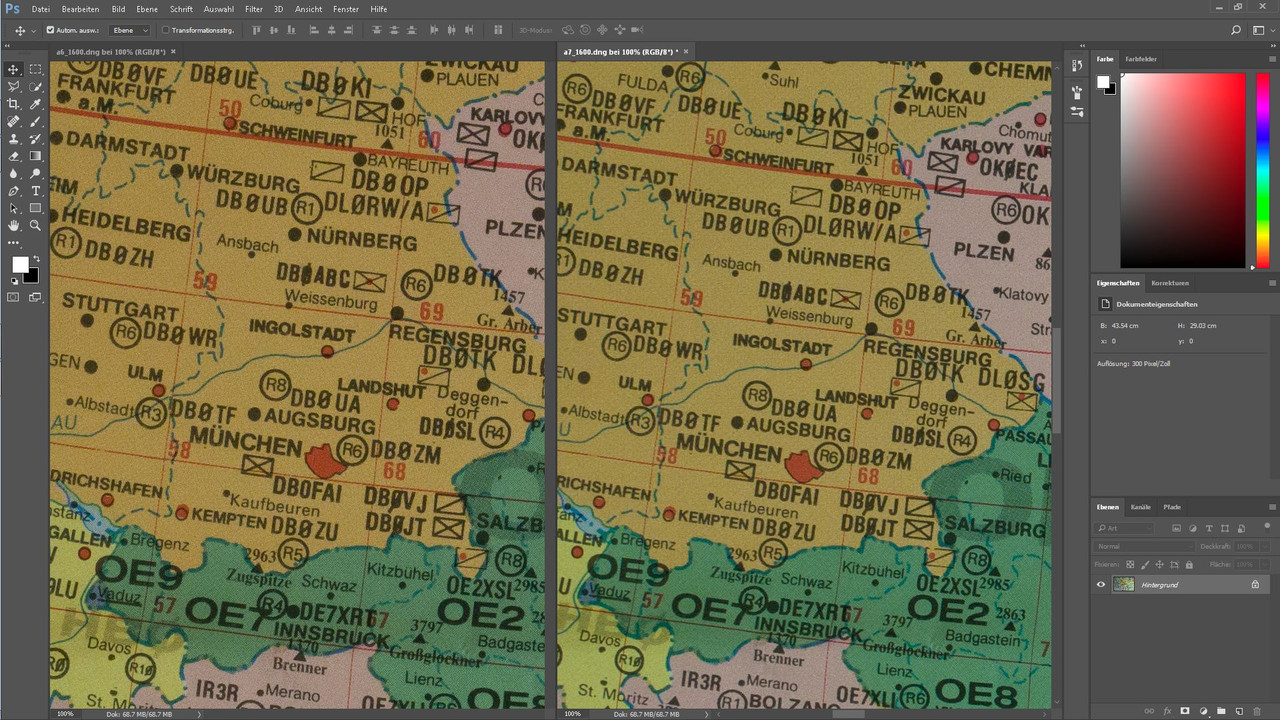Image resolution: width=1280 pixels, height=720 pixels.
Task: Select the Rectangular Marquee tool
Action: 36,69
